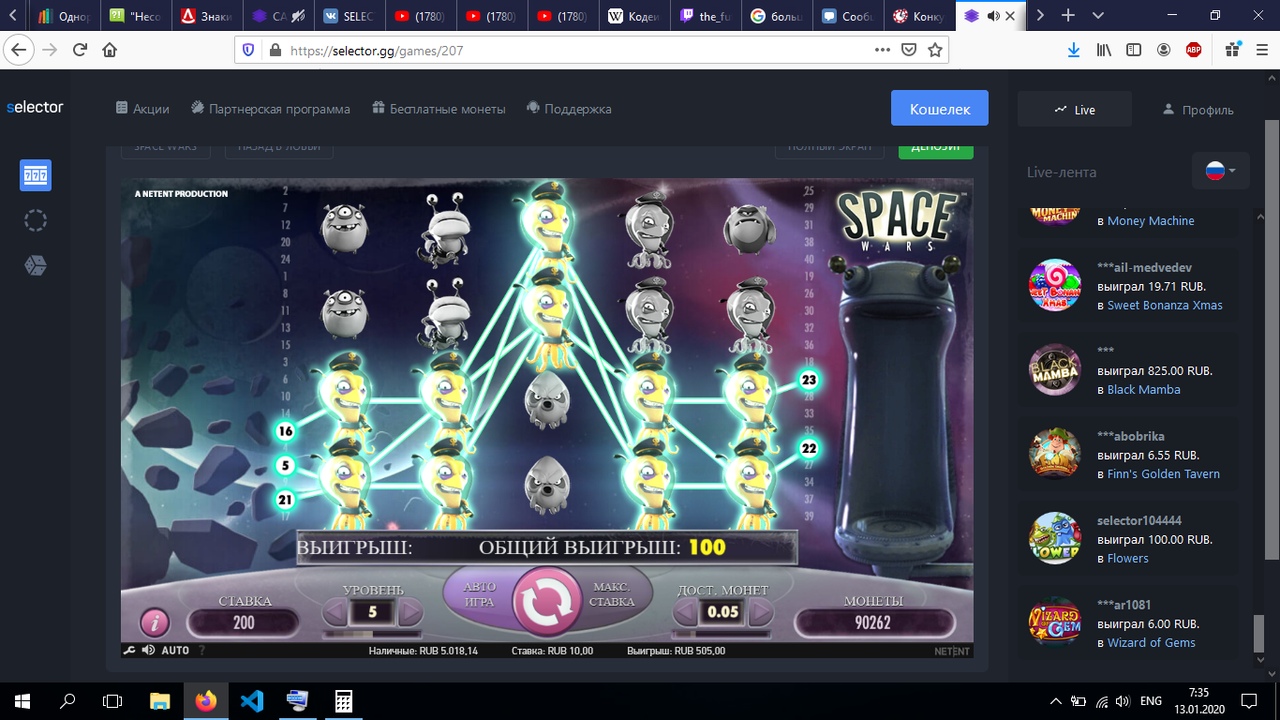
Task: Open the hexagon sidebar section
Action: (x=36, y=265)
